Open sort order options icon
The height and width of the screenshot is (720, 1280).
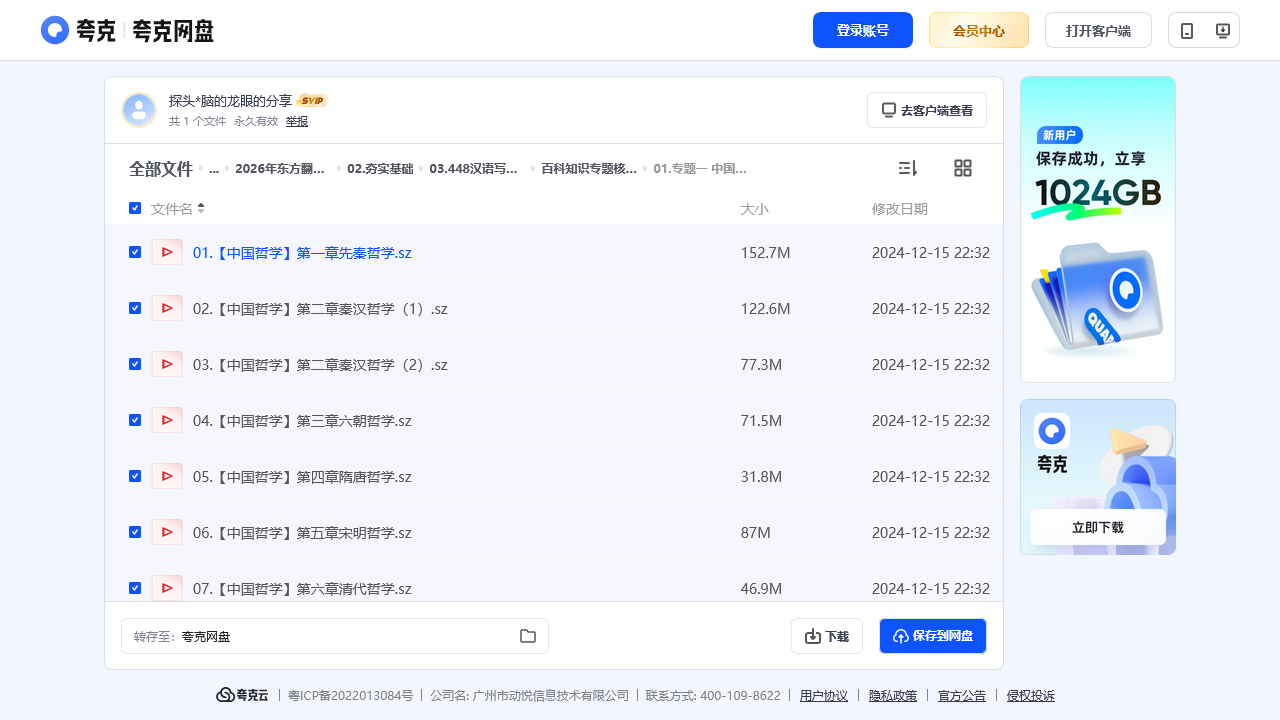pos(908,168)
